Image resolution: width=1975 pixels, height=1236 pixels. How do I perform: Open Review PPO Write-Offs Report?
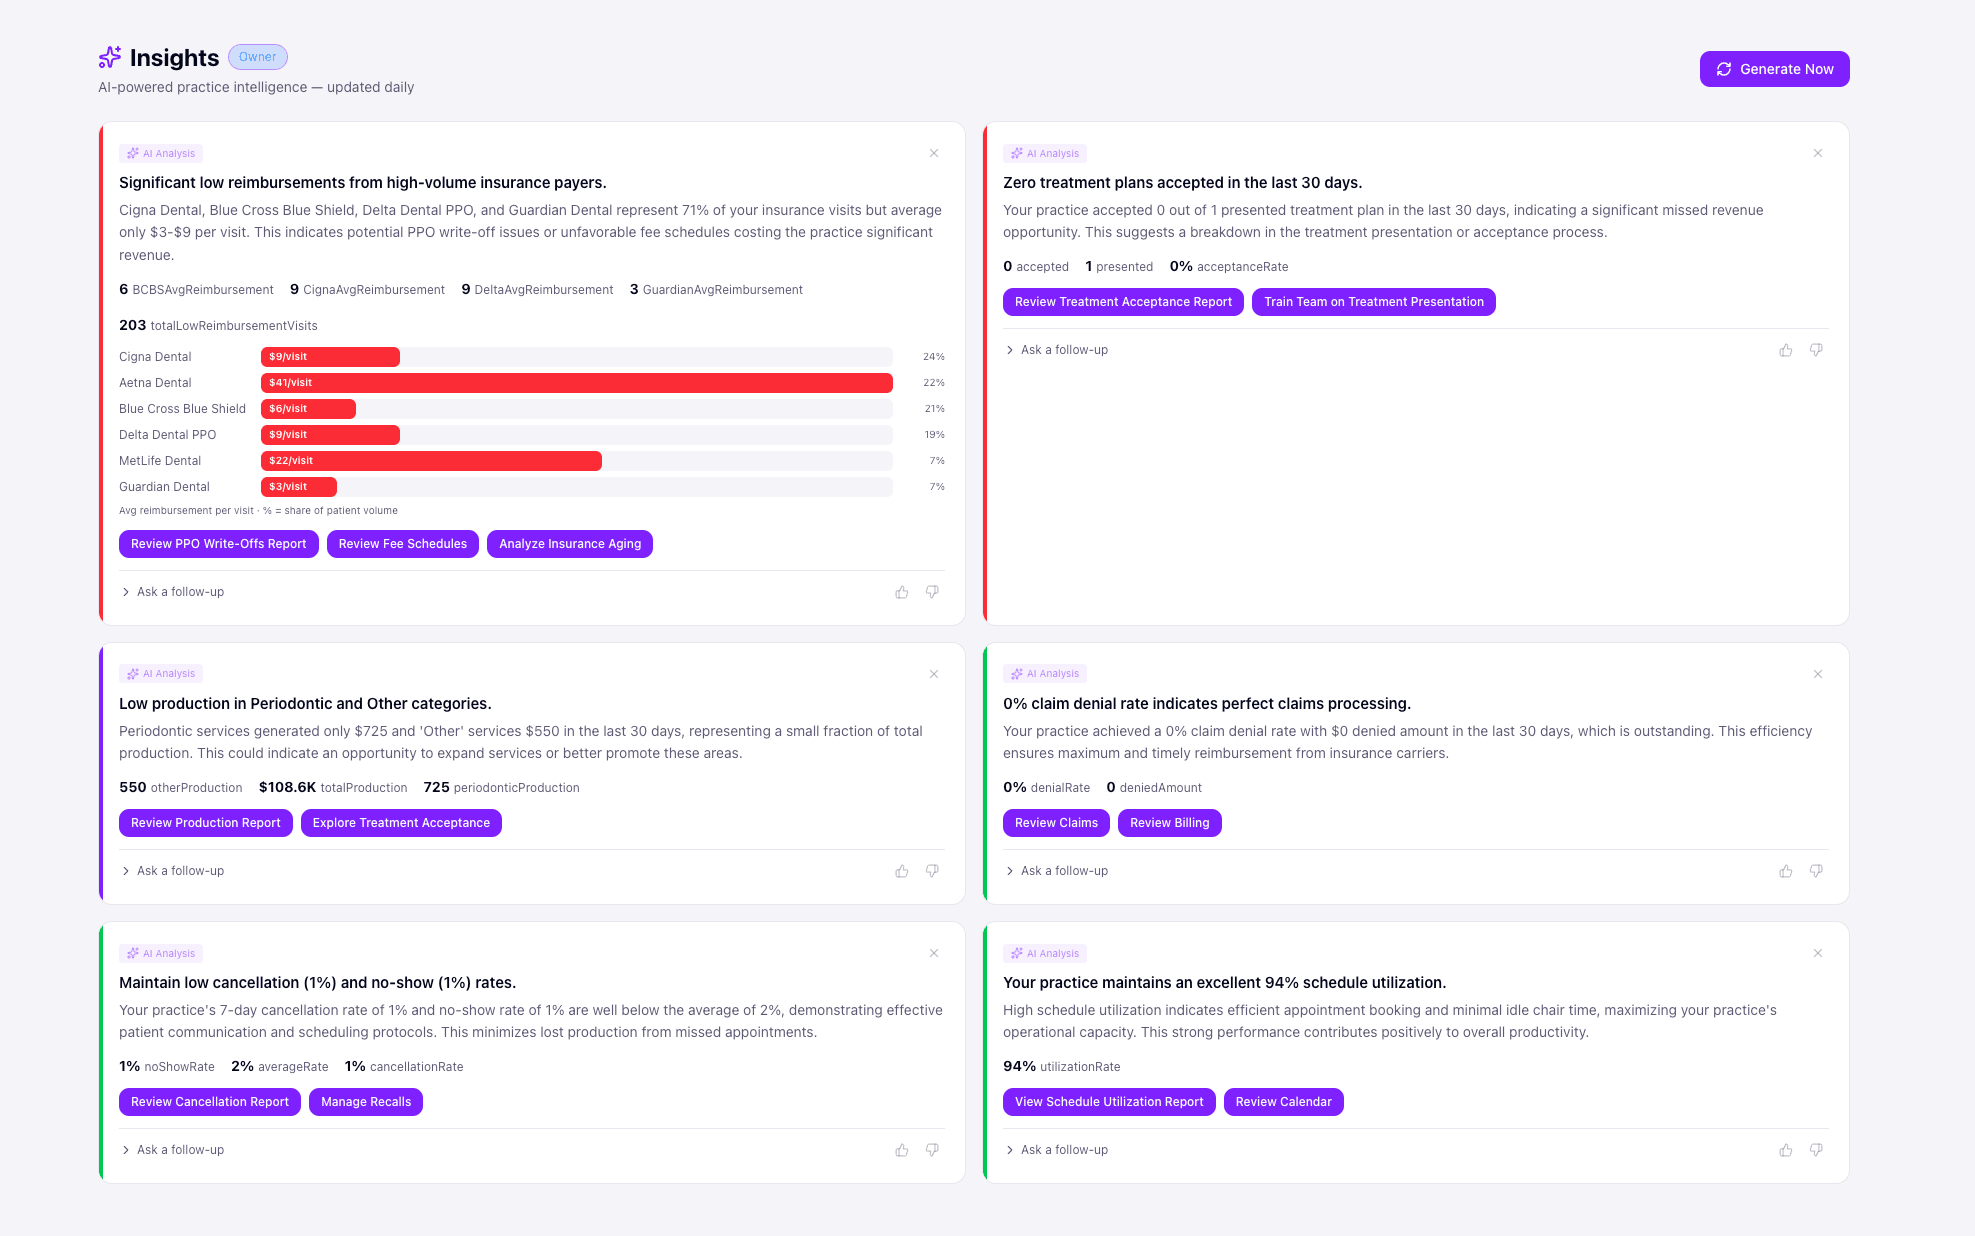tap(219, 544)
